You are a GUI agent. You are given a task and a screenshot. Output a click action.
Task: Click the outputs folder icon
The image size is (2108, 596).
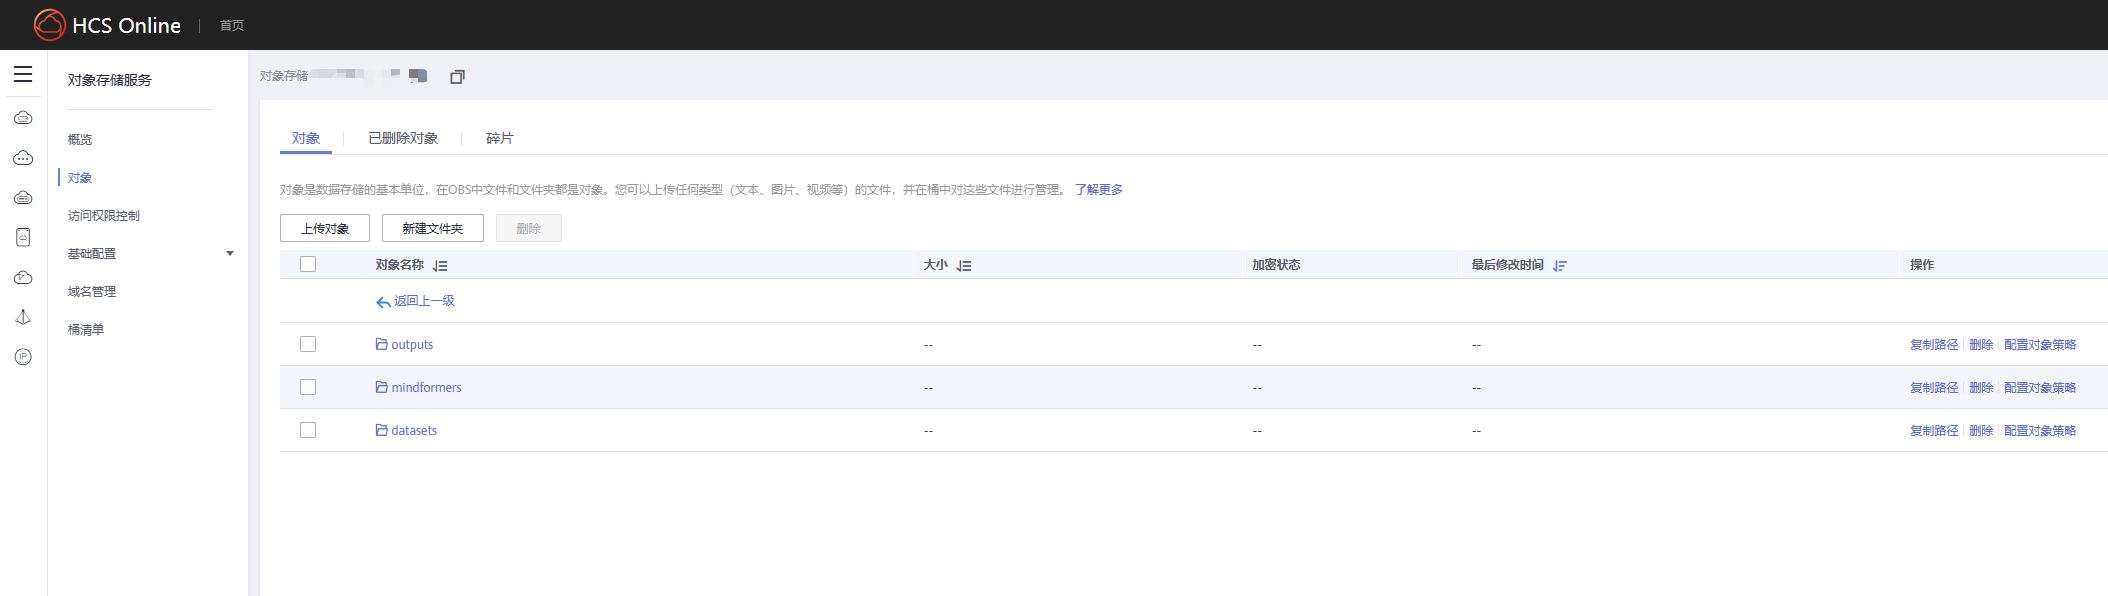pyautogui.click(x=382, y=344)
